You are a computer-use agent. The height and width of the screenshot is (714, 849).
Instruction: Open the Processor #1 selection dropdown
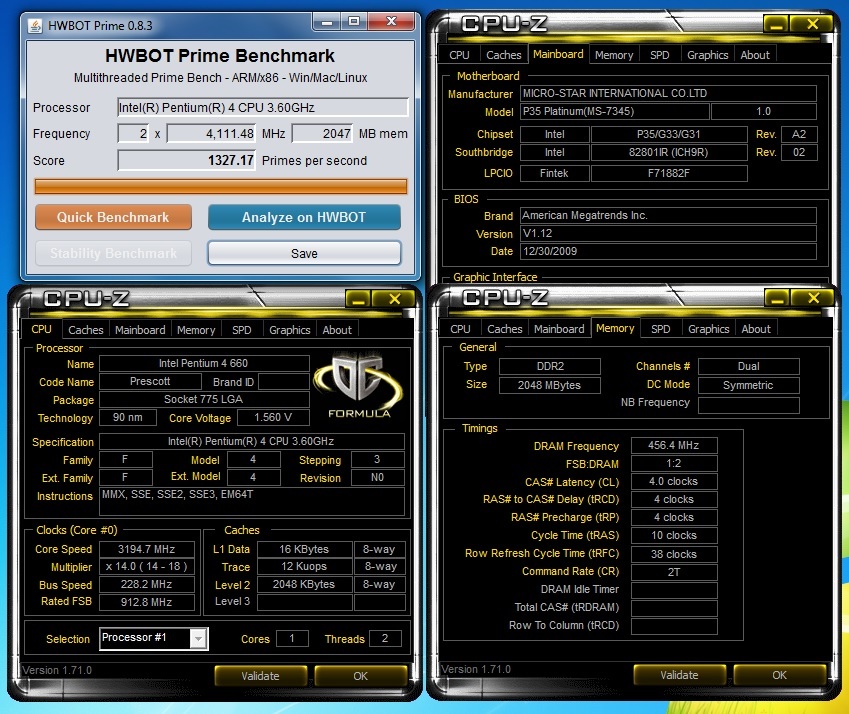[199, 639]
